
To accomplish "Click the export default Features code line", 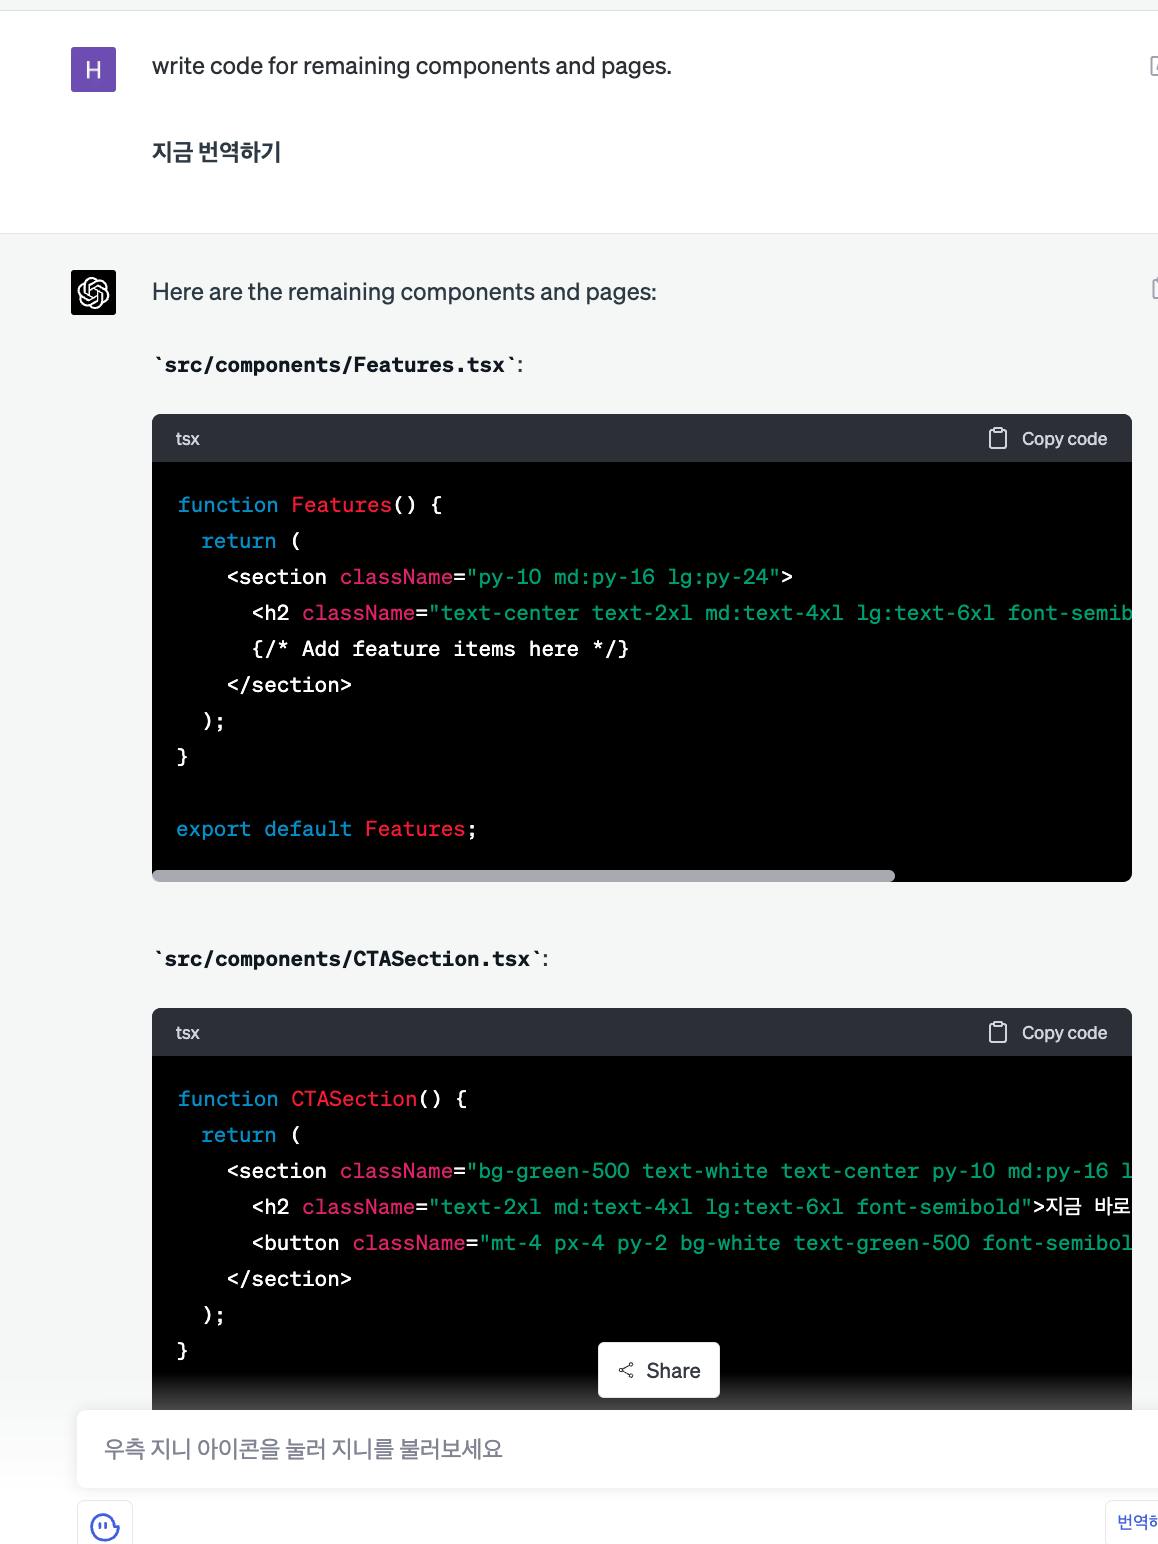I will 326,829.
